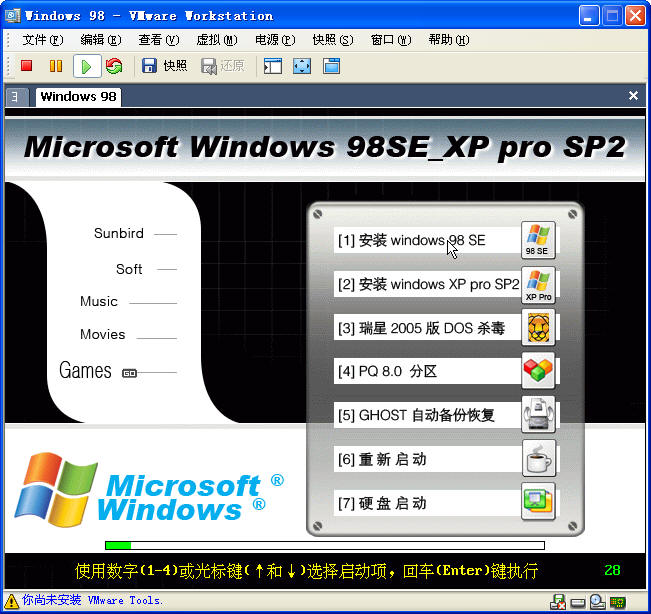Click the network adapter status bar icon

click(x=617, y=602)
